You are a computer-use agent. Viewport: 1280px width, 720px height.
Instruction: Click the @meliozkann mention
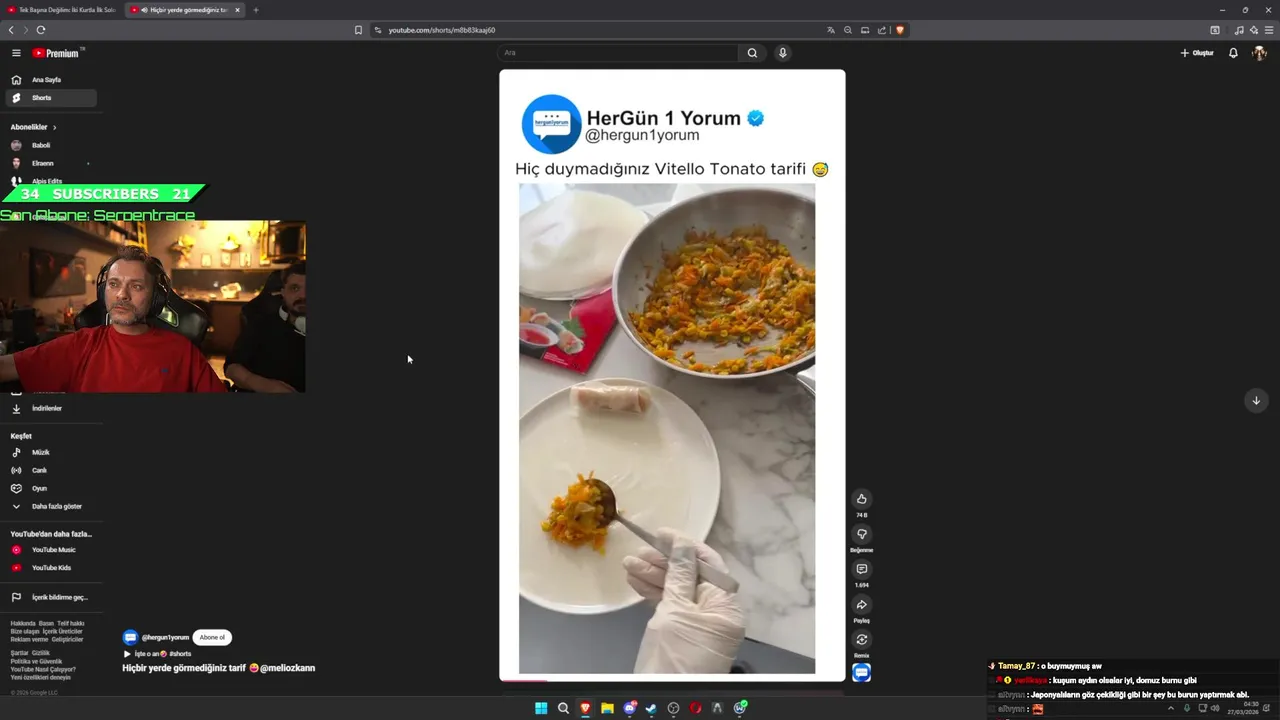click(287, 668)
